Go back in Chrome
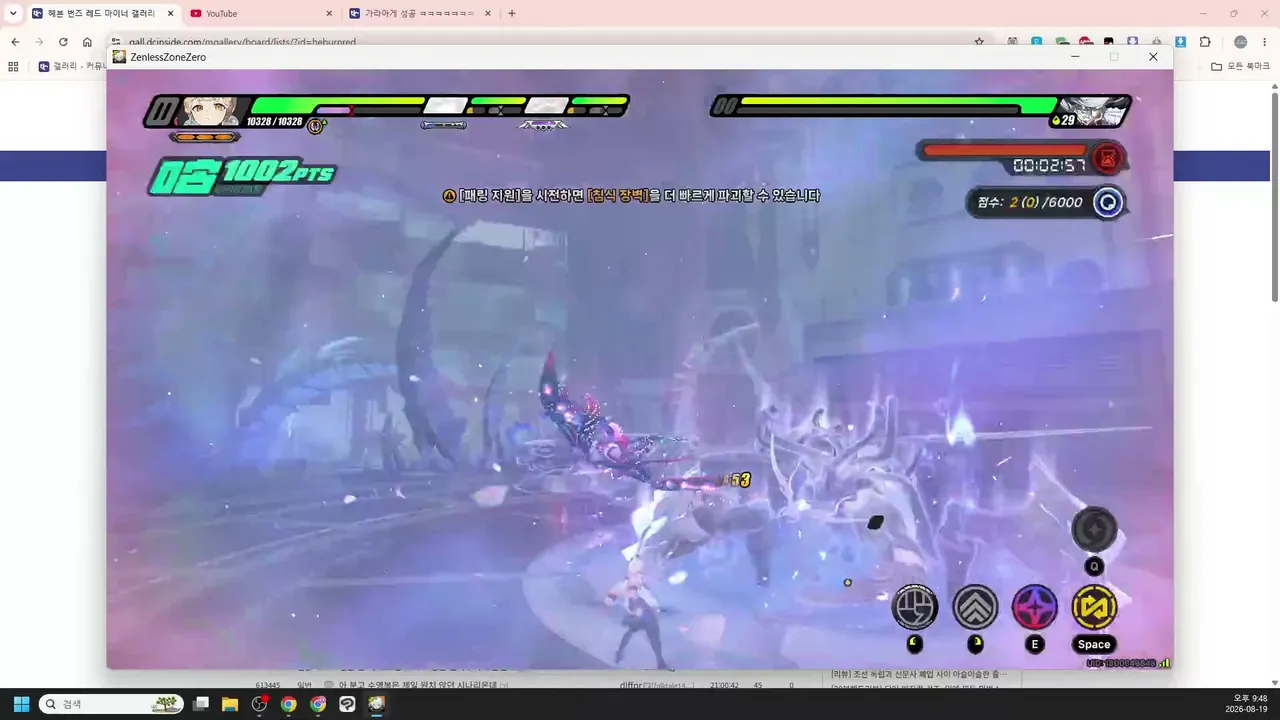Screen dimensions: 1280x720 [x=15, y=42]
